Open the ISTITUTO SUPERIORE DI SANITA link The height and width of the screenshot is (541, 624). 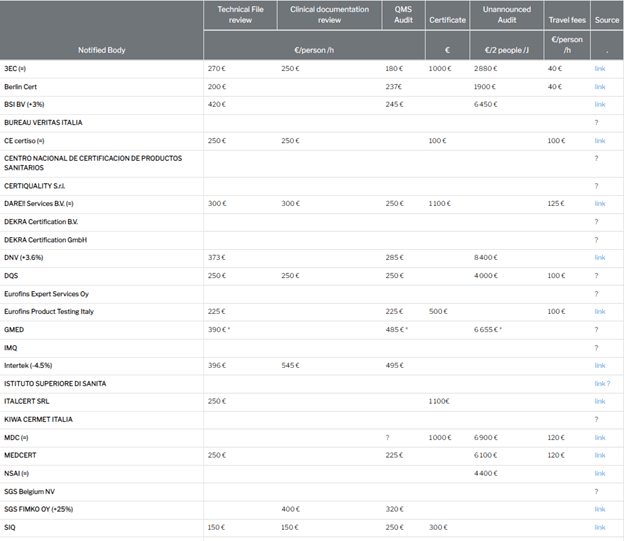(x=598, y=383)
